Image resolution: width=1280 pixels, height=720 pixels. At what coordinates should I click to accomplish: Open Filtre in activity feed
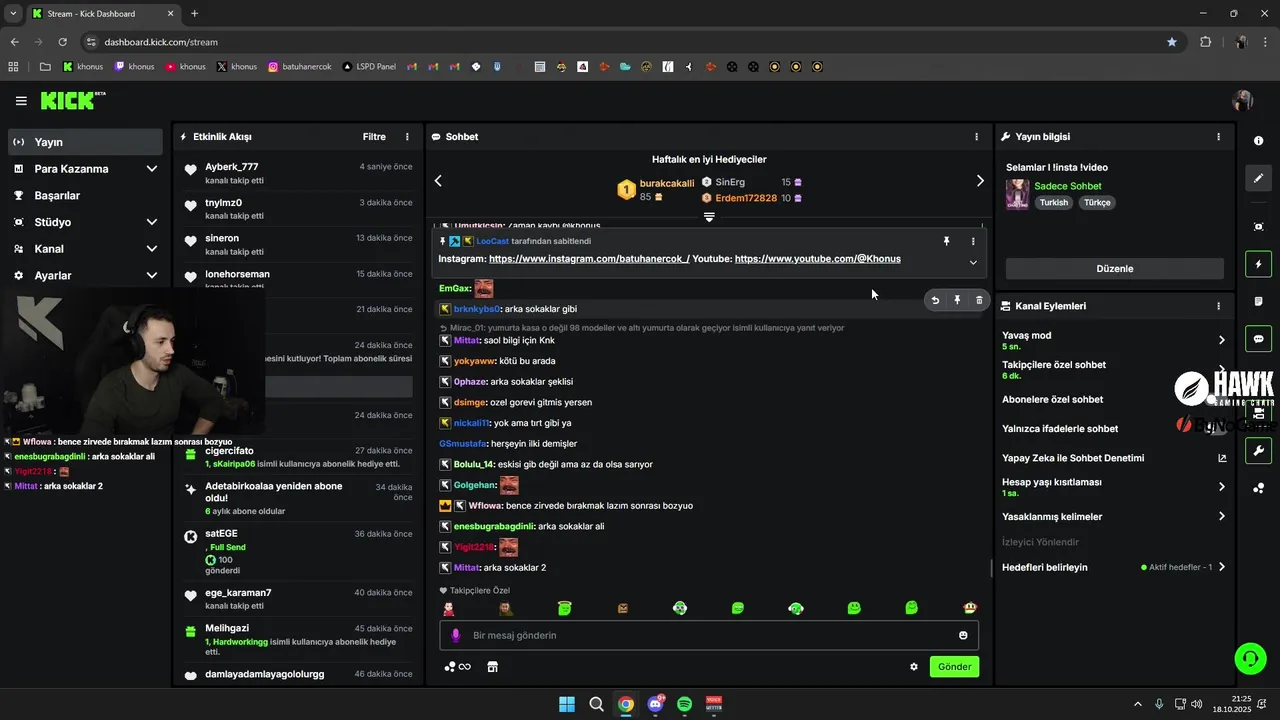pos(374,137)
